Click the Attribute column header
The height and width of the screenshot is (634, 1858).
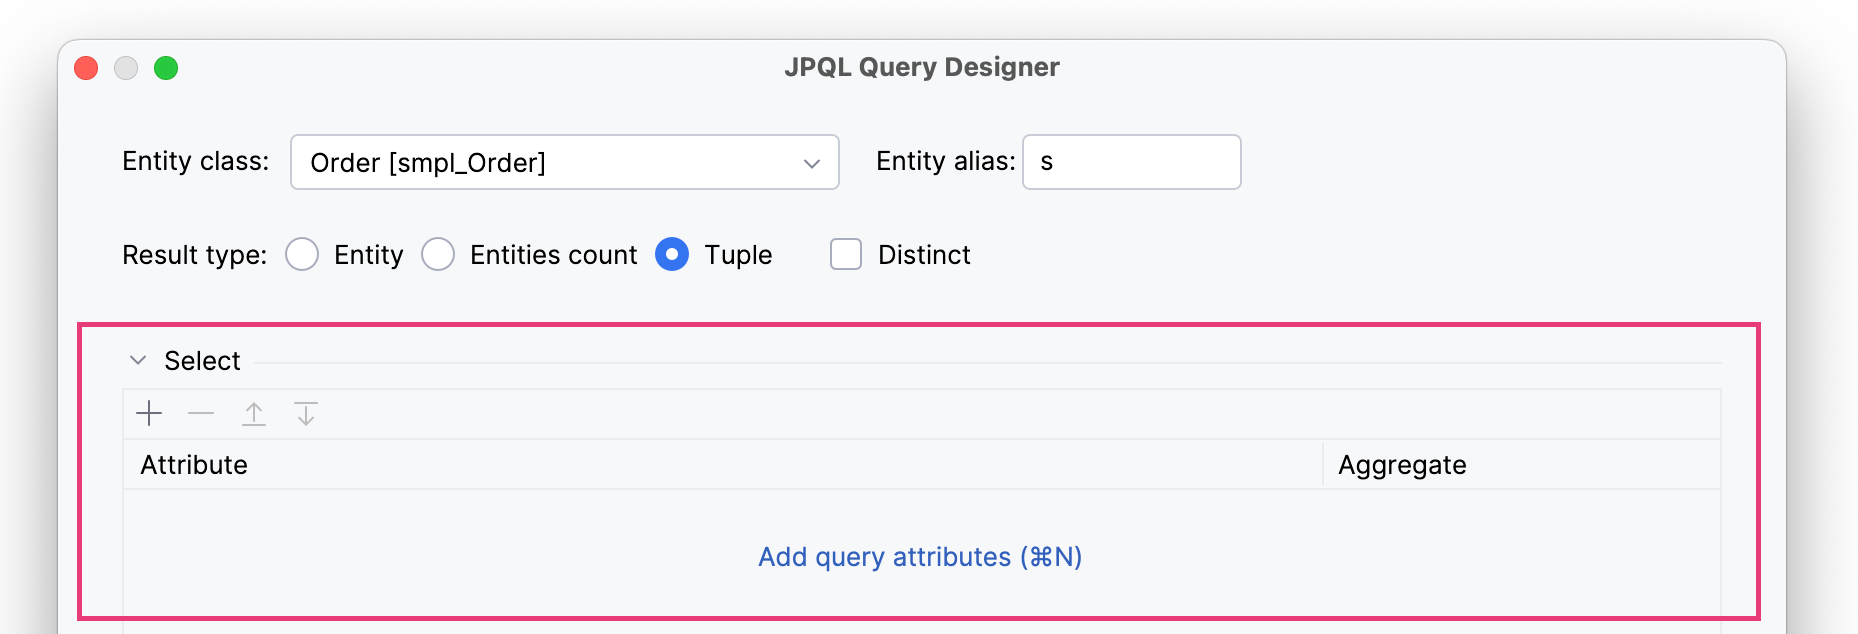194,465
